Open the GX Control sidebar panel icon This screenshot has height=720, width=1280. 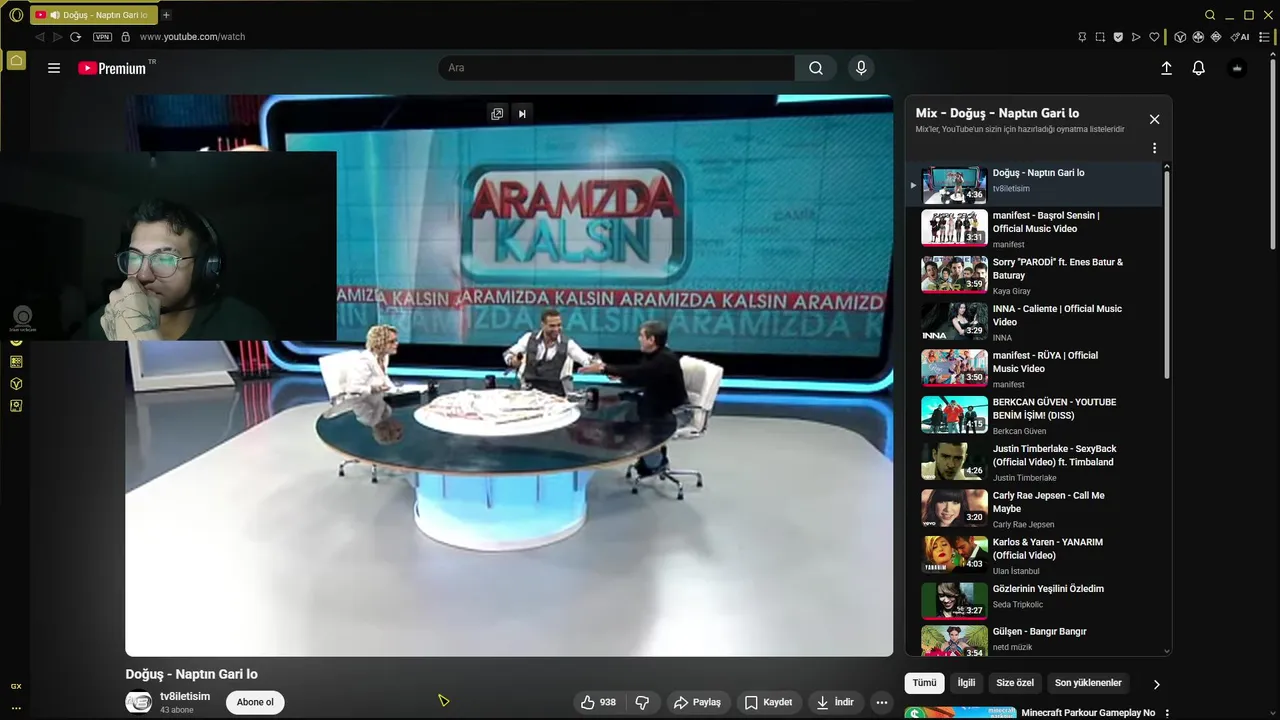coord(16,406)
